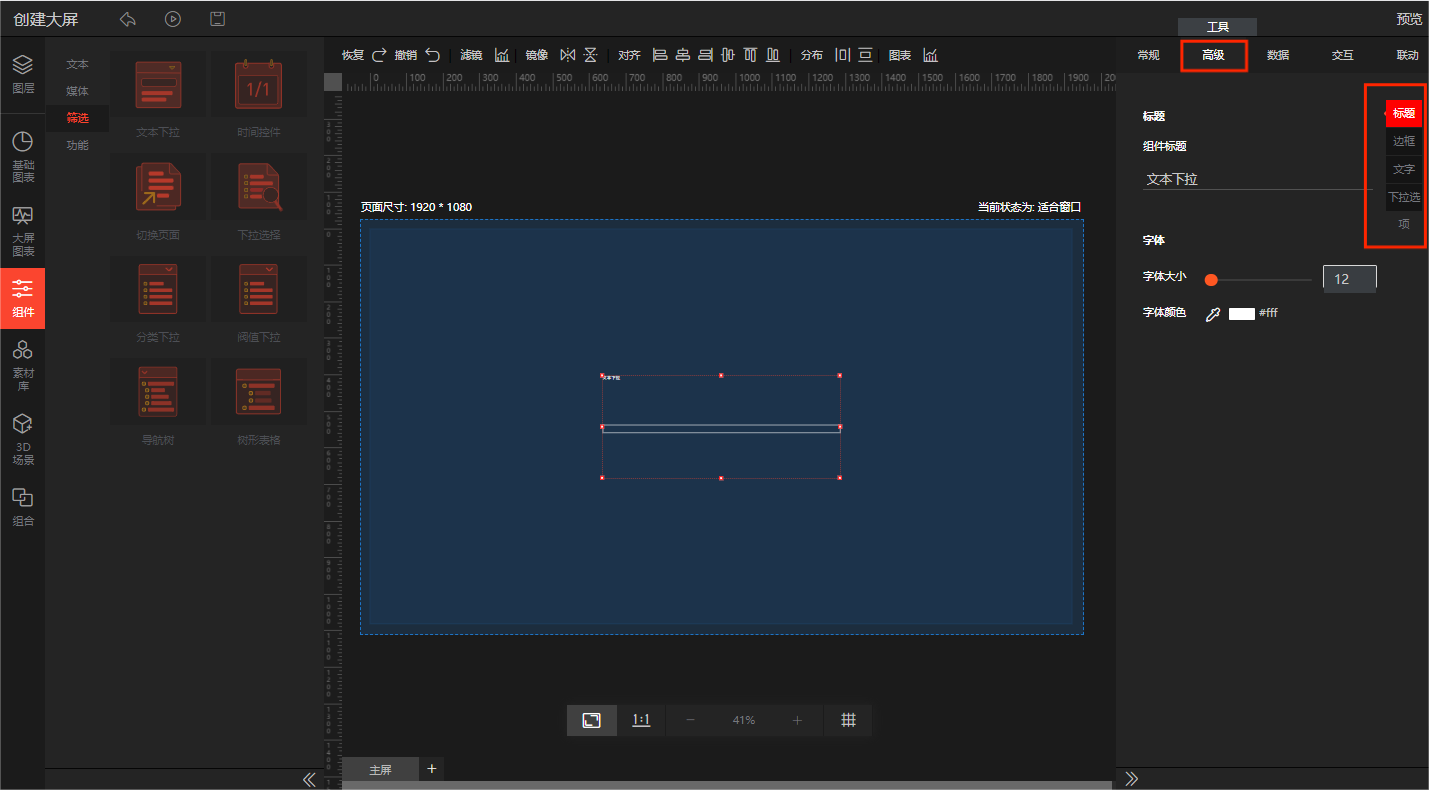Click the align horizontal center icon
Image resolution: width=1429 pixels, height=790 pixels.
[x=683, y=55]
